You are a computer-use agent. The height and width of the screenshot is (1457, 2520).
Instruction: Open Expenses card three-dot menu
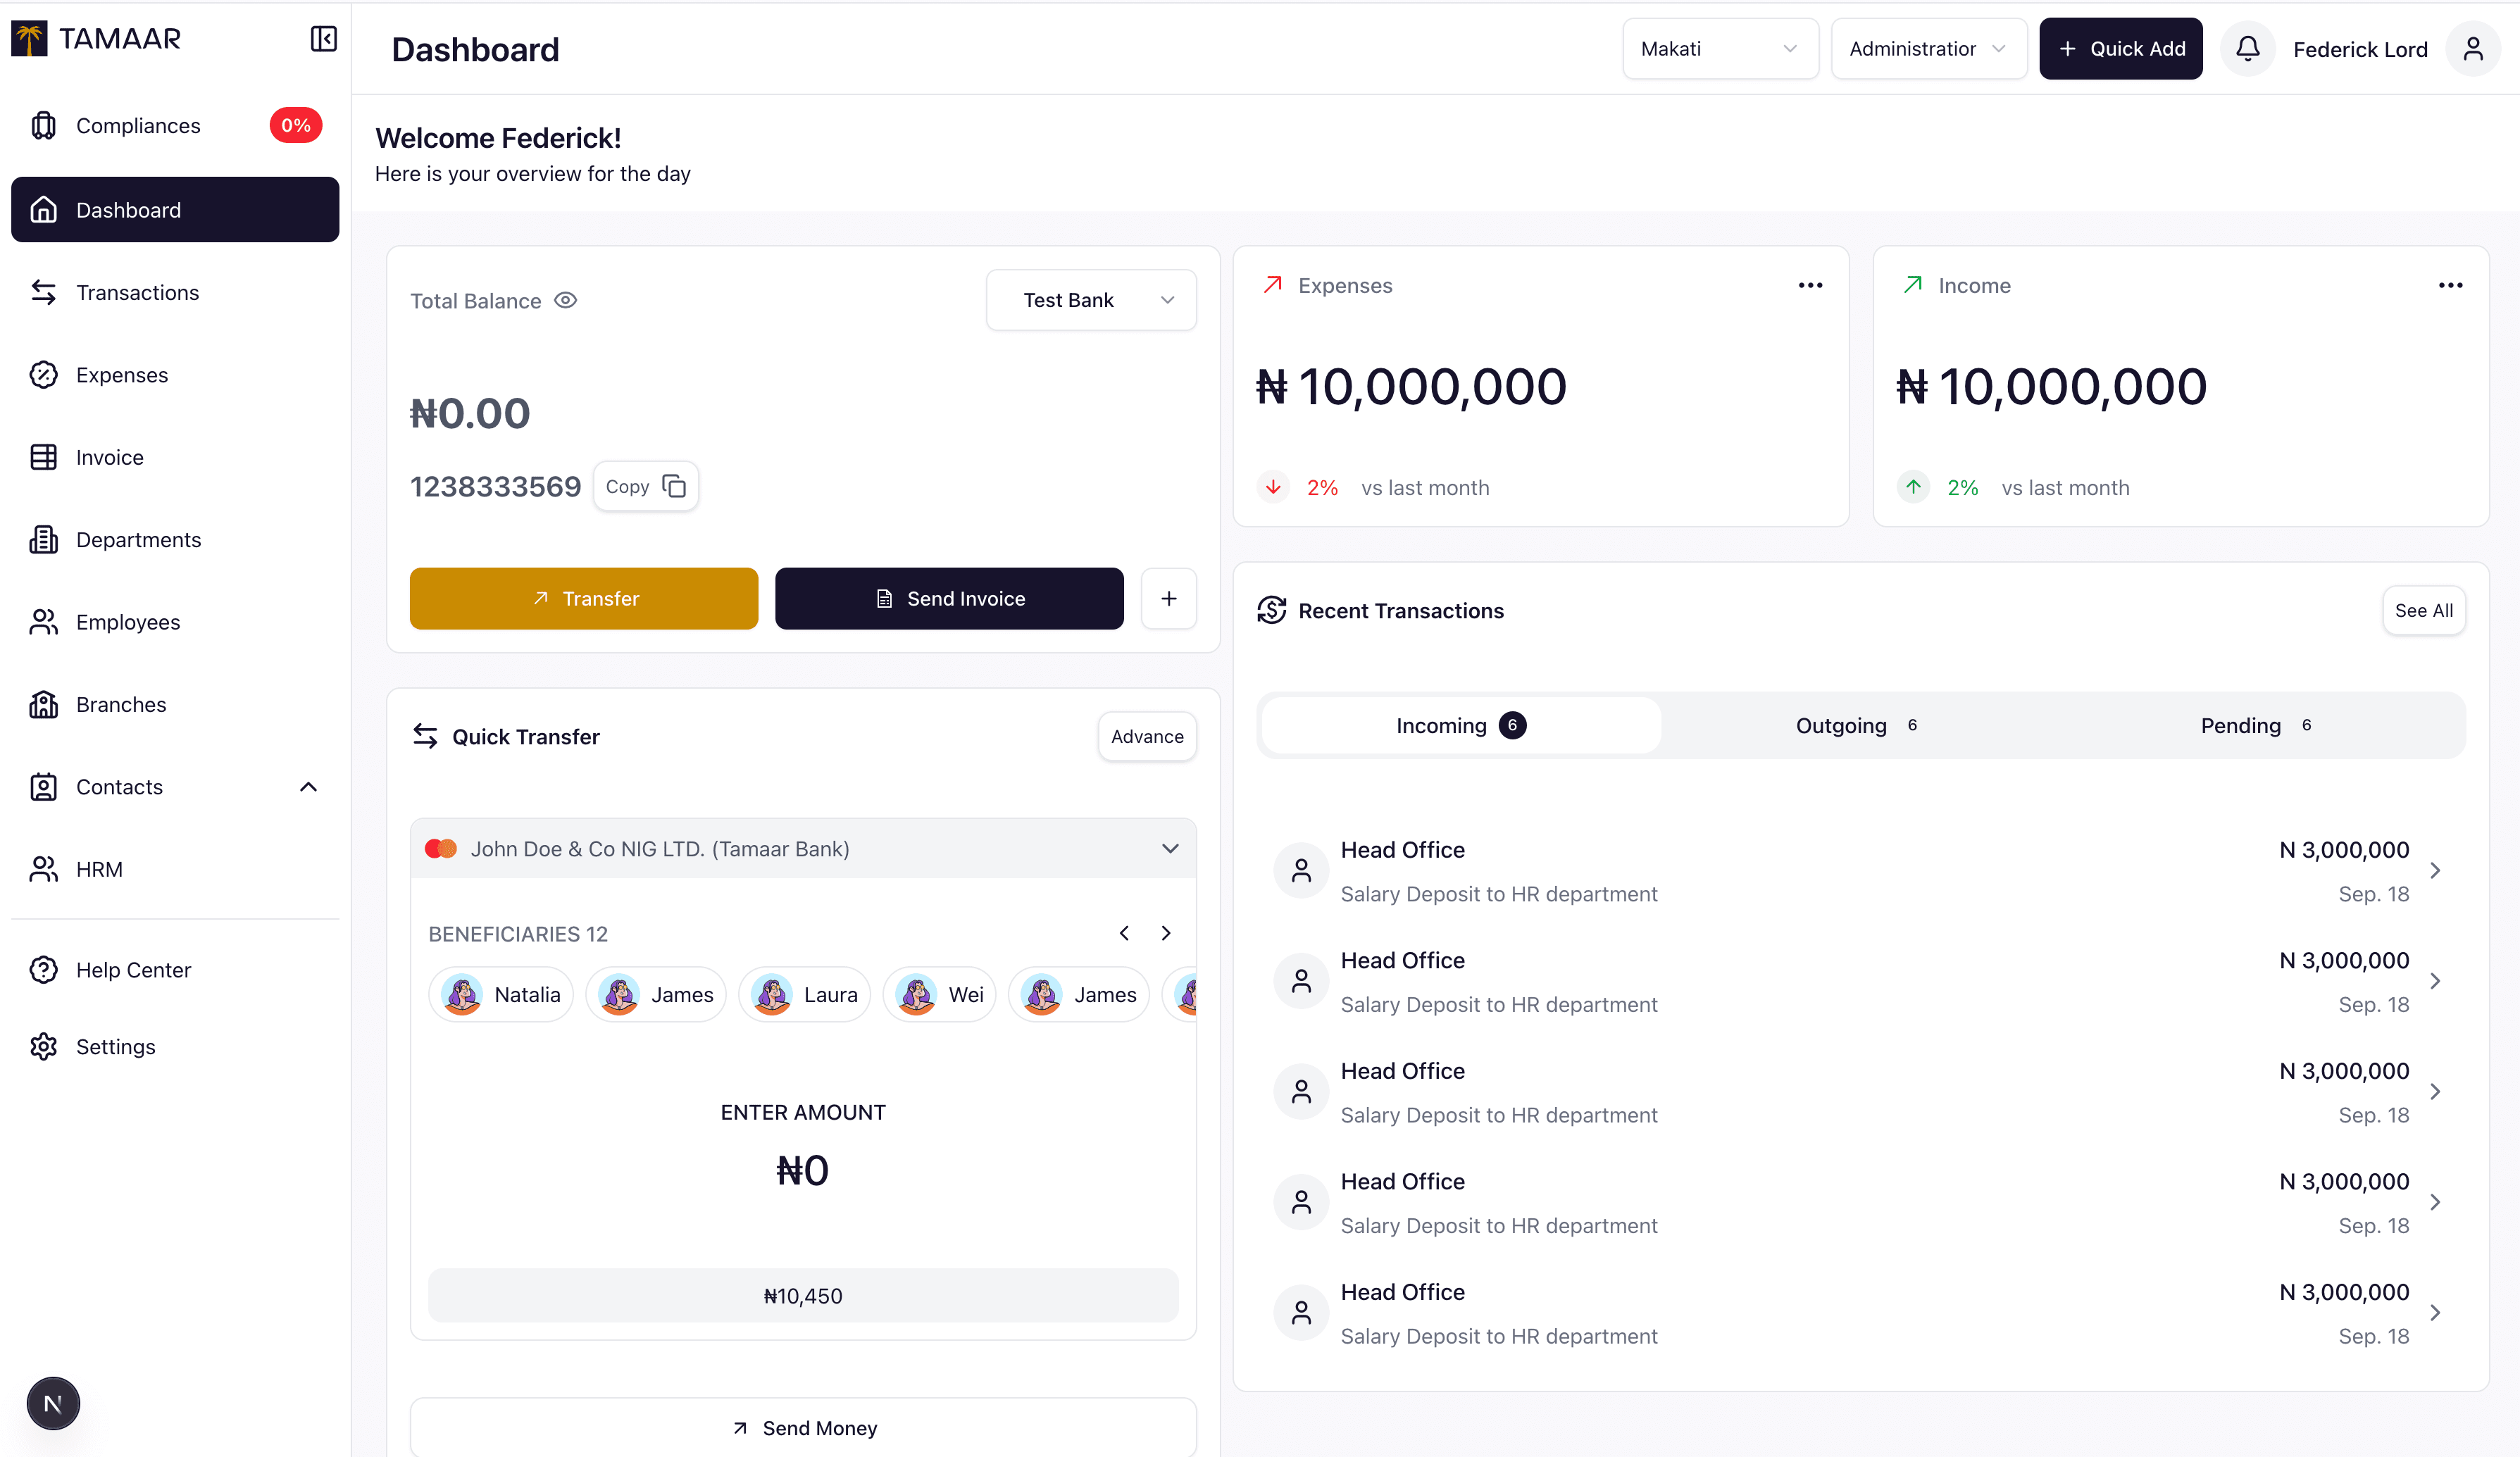[1810, 286]
